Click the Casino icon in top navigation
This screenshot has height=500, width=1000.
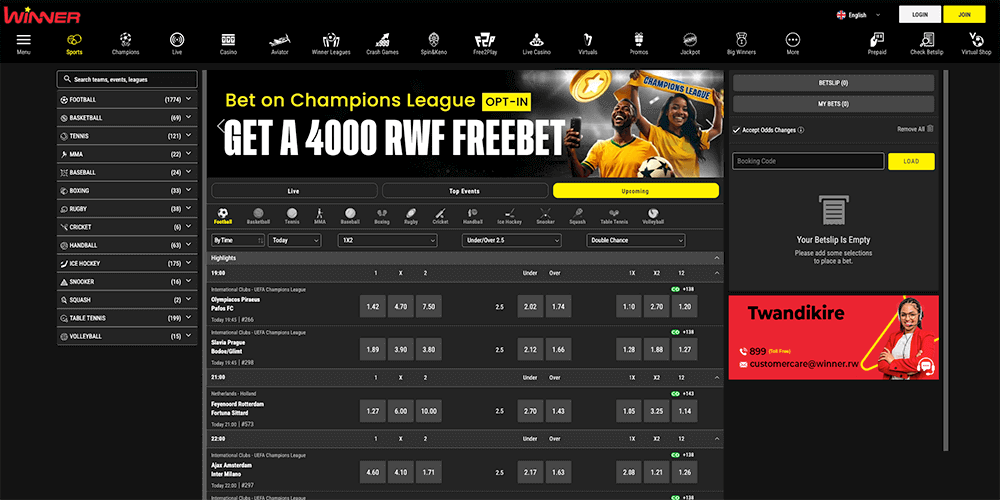click(x=228, y=41)
